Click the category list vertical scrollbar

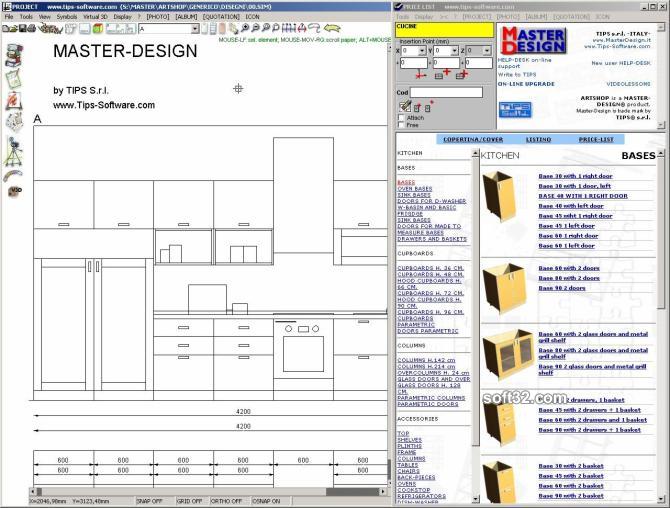(475, 326)
